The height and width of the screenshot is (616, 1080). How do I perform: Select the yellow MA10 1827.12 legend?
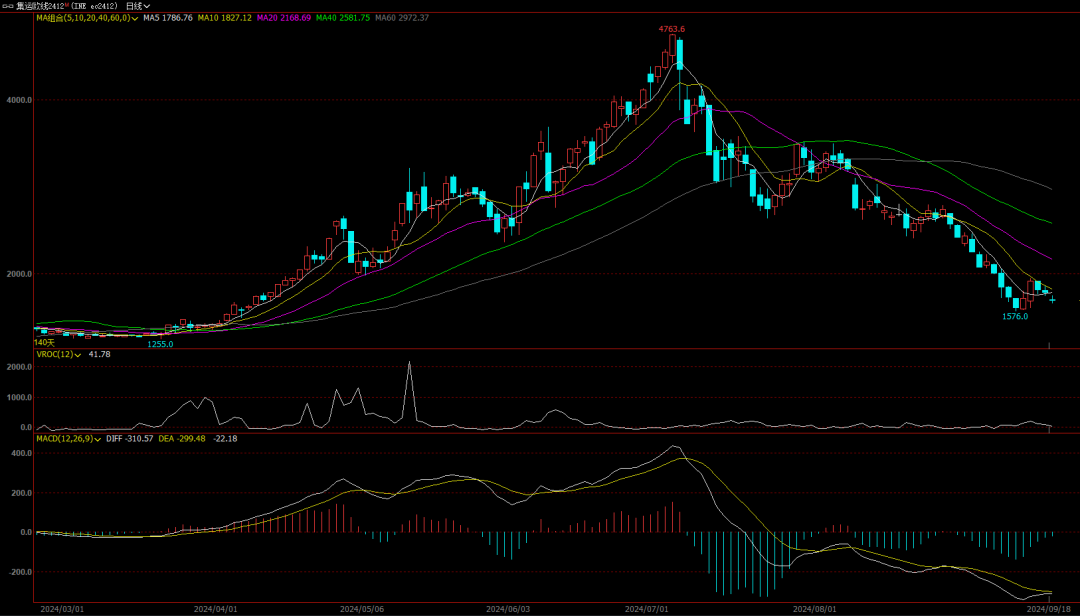pos(224,18)
